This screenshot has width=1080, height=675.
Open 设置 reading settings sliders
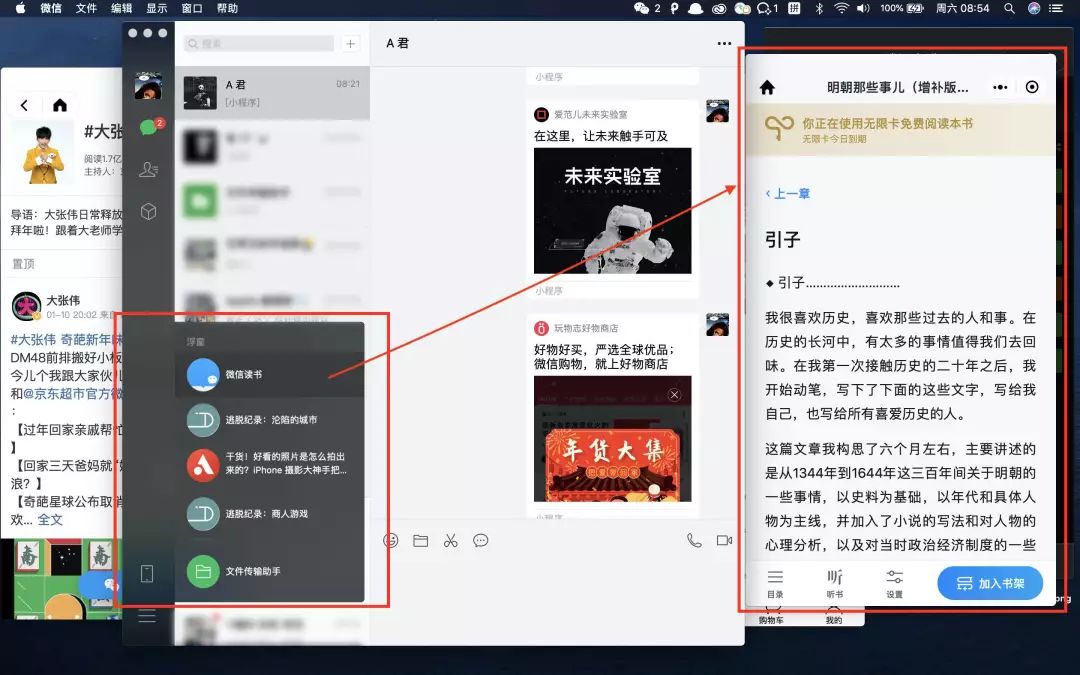pos(893,582)
